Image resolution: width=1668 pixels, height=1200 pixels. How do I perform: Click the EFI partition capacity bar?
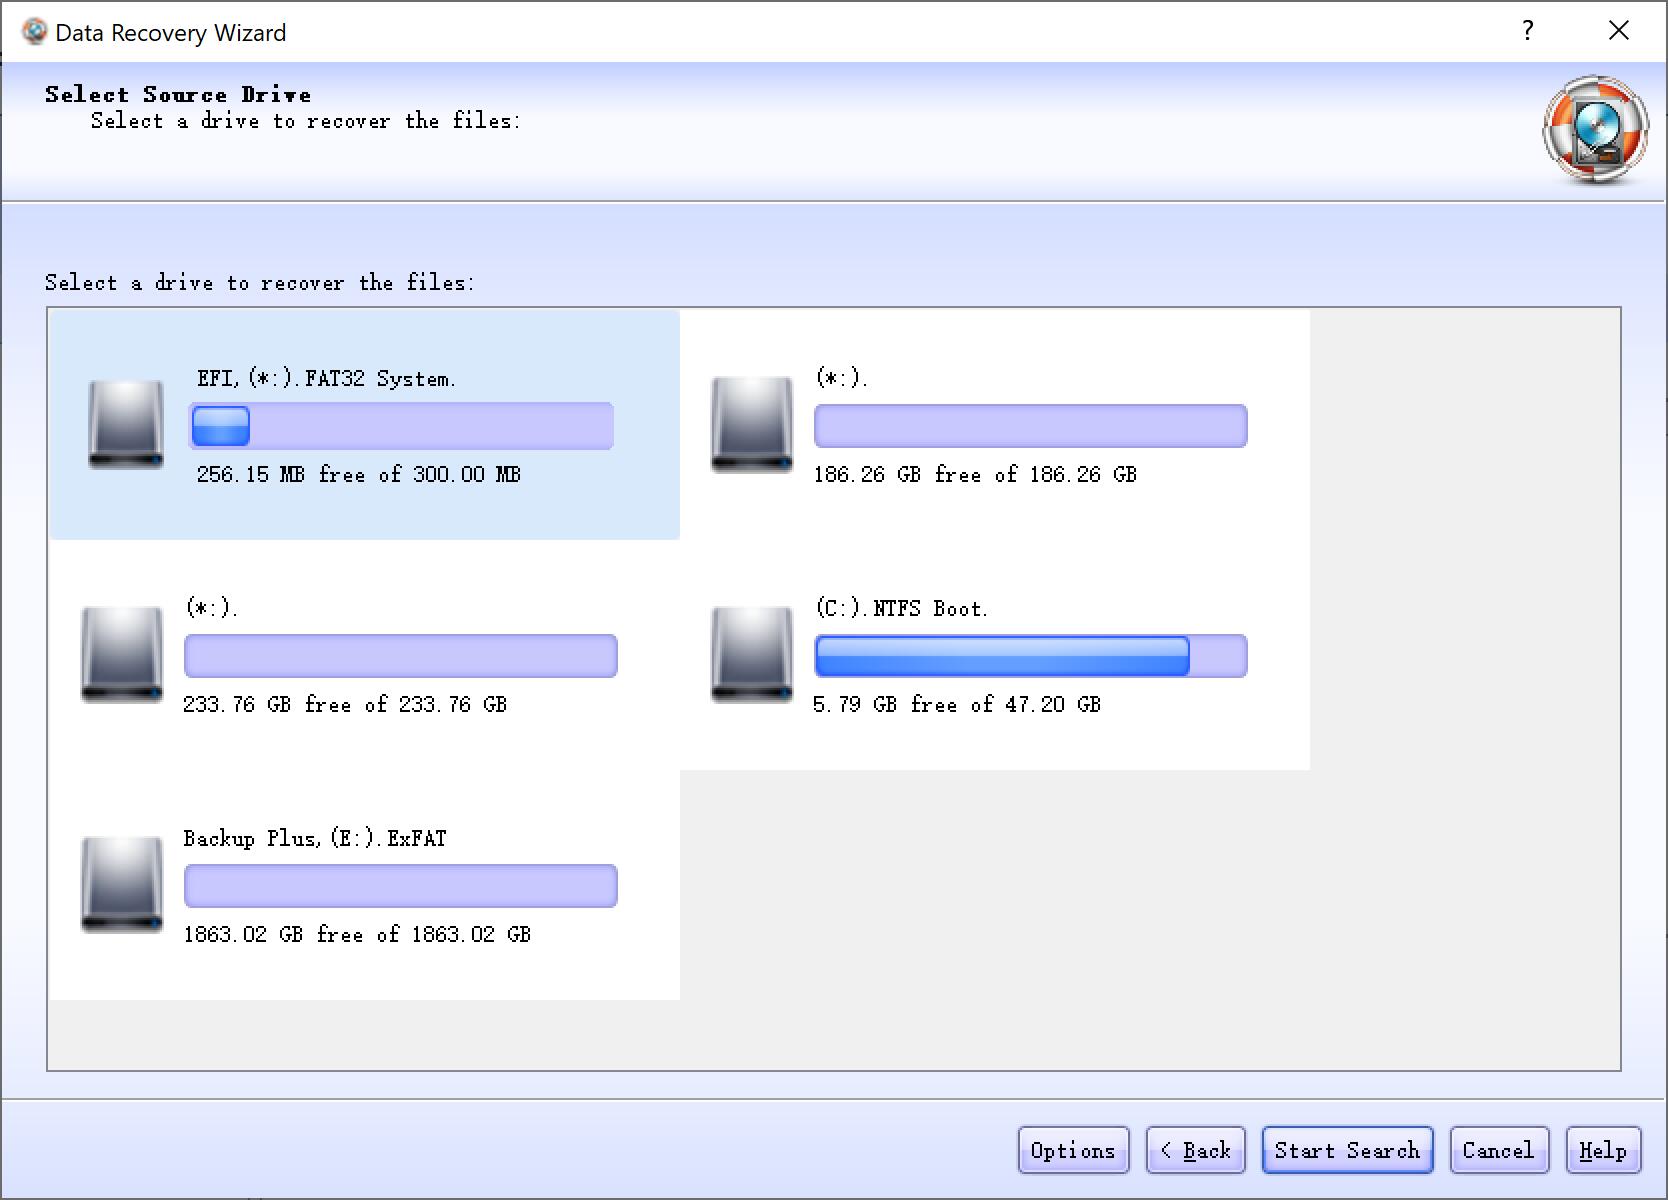[x=401, y=425]
